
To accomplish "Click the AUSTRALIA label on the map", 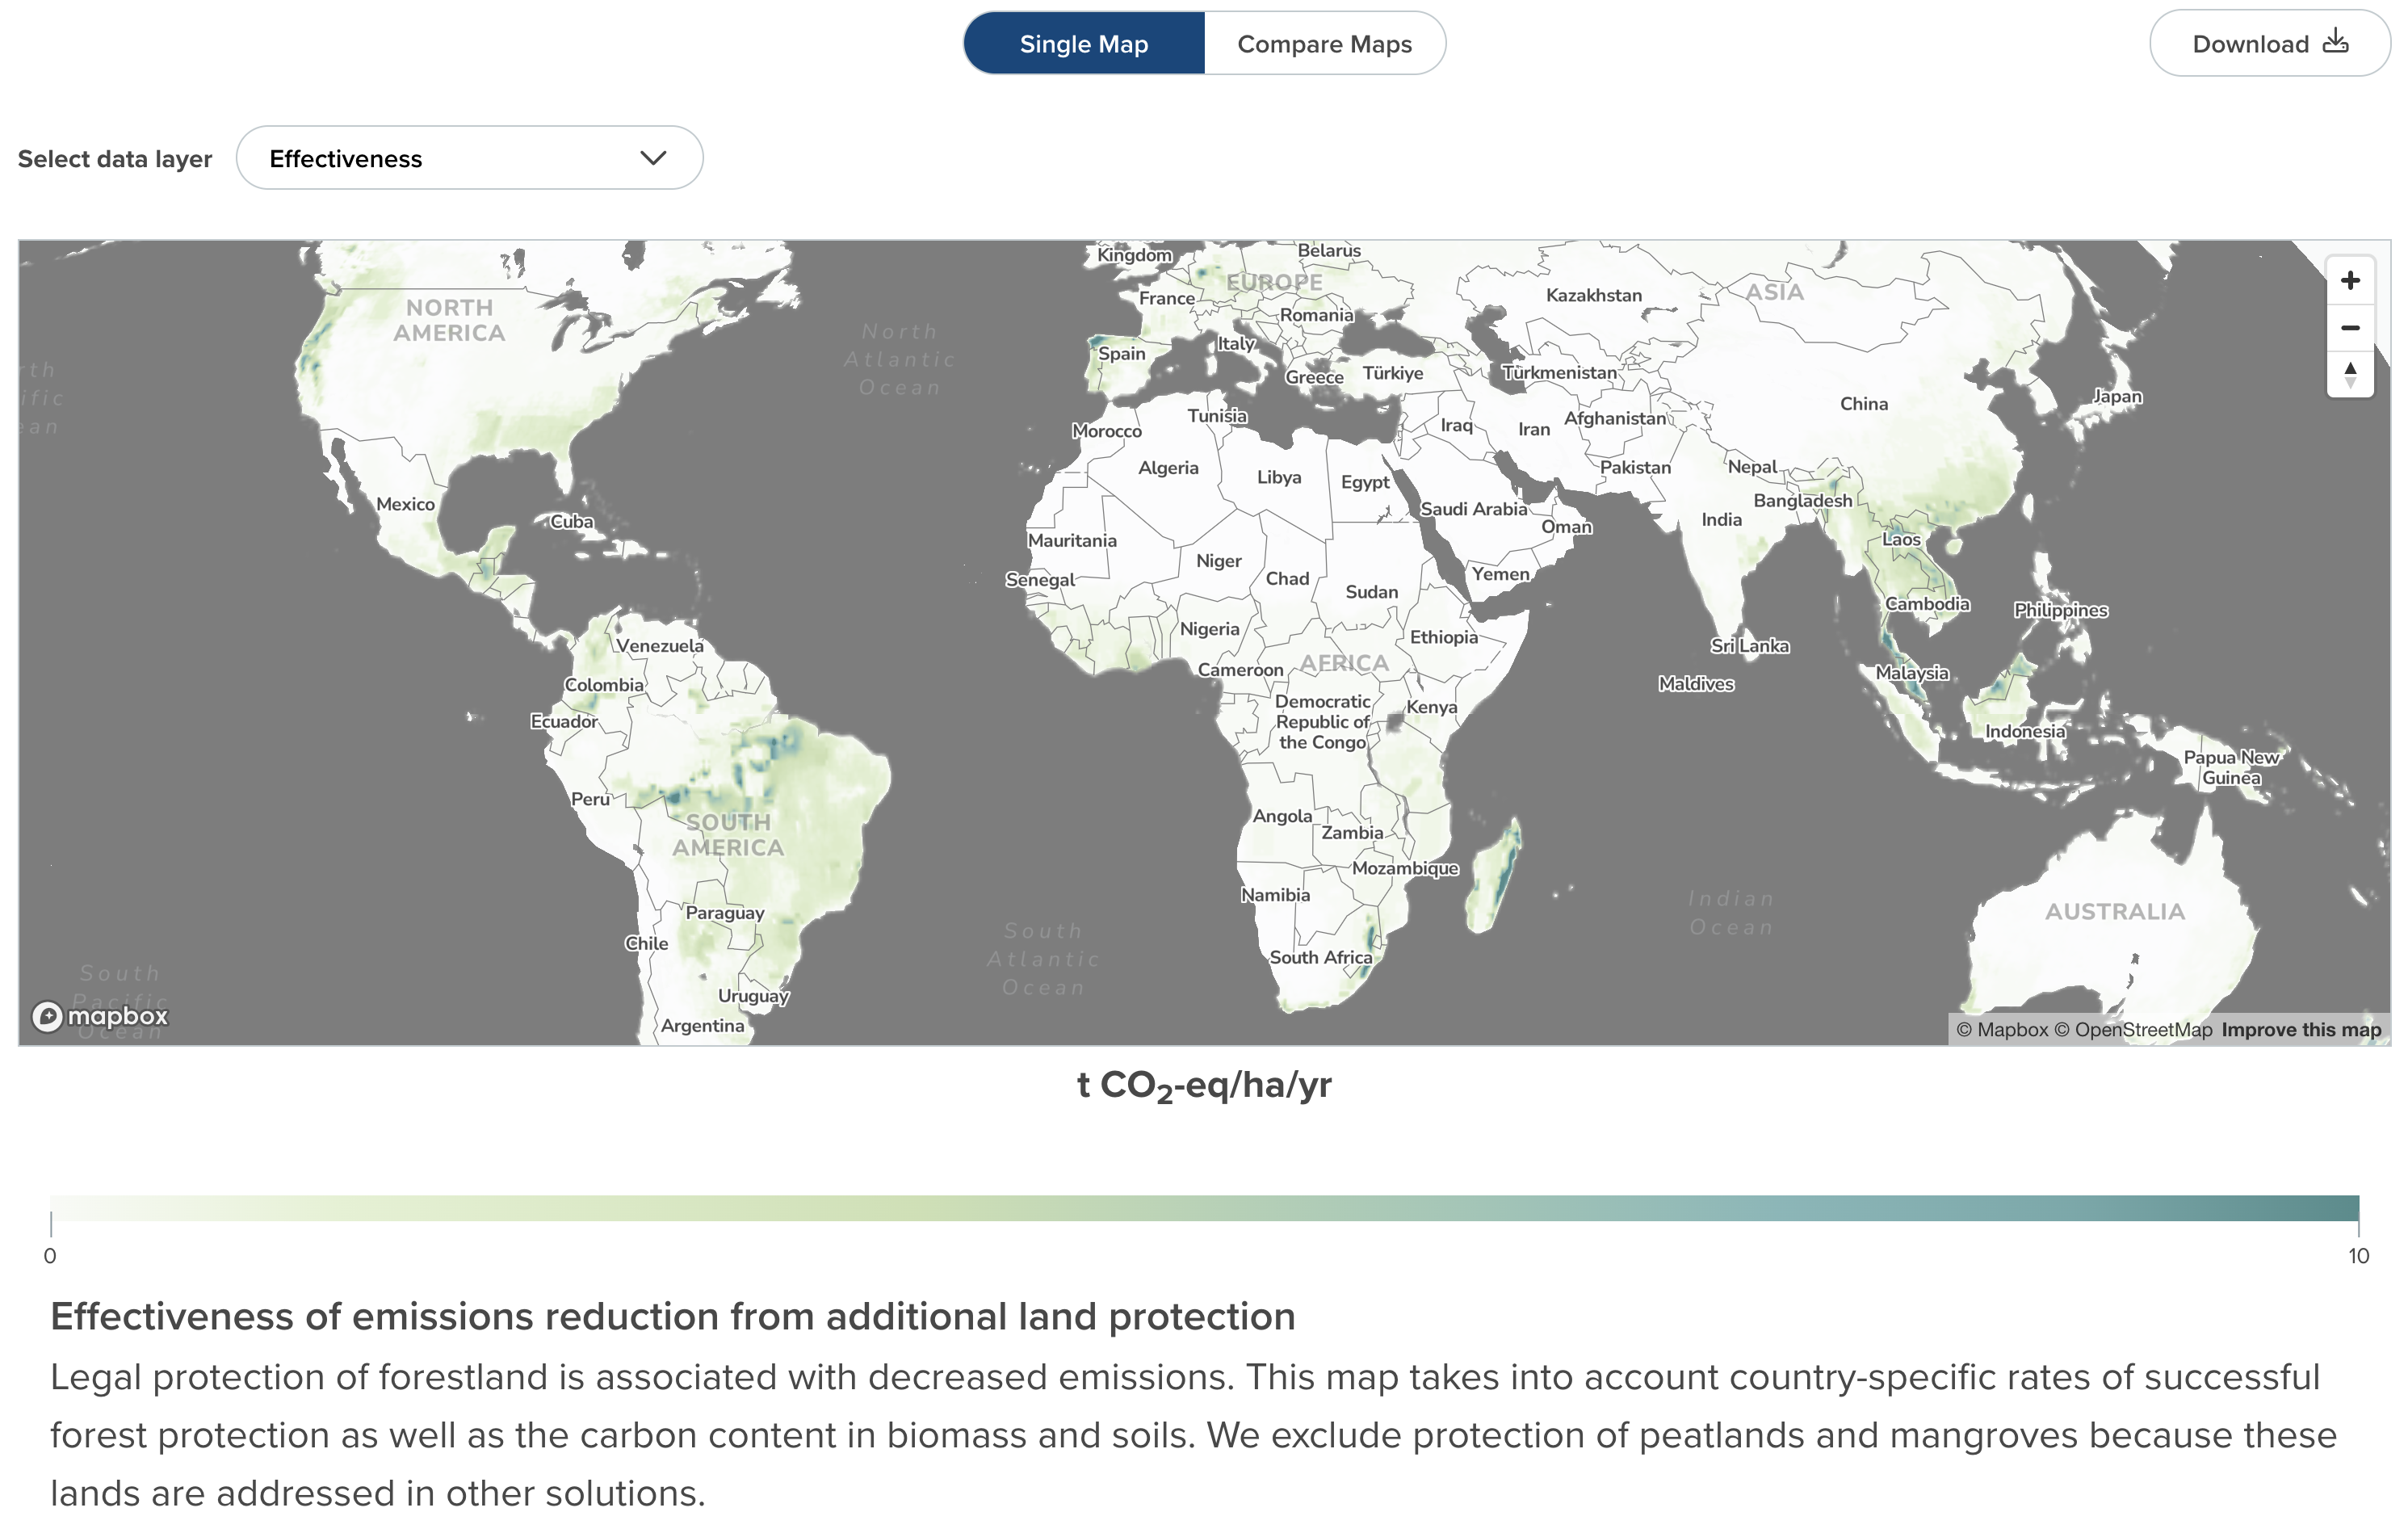I will coord(2114,912).
